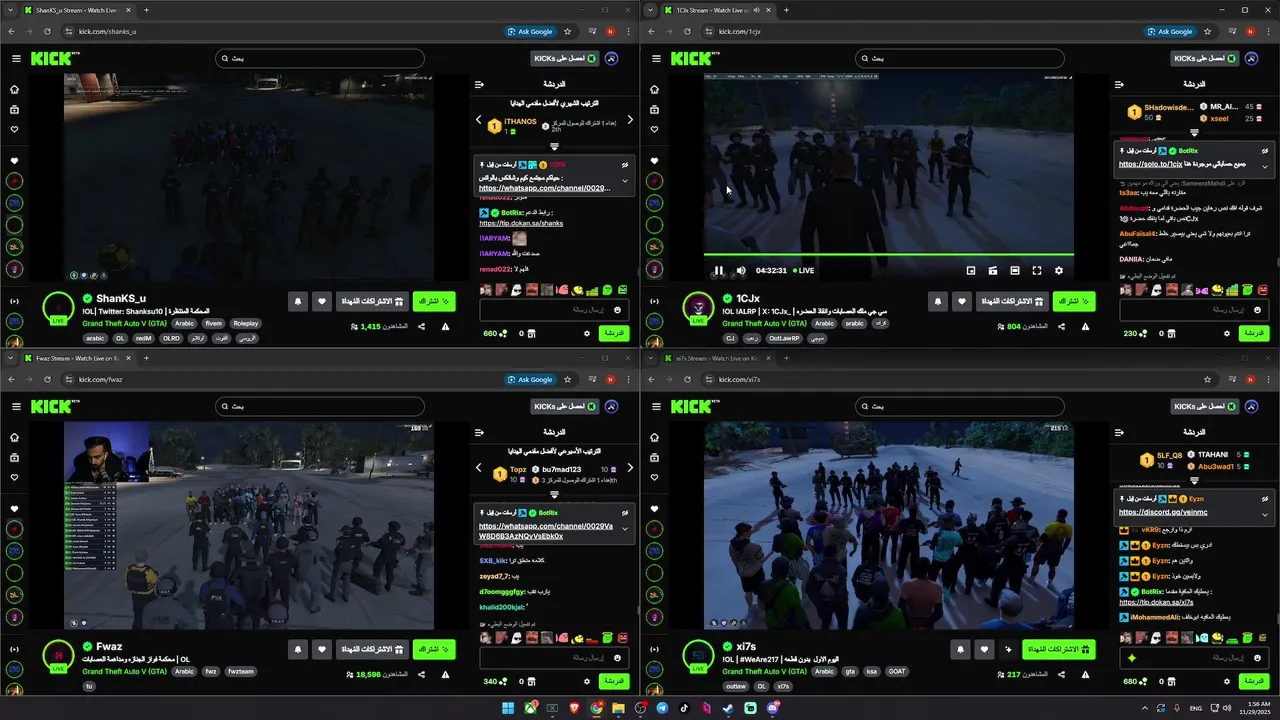
Task: Jump to LIVE in 1CJx player
Action: click(803, 270)
